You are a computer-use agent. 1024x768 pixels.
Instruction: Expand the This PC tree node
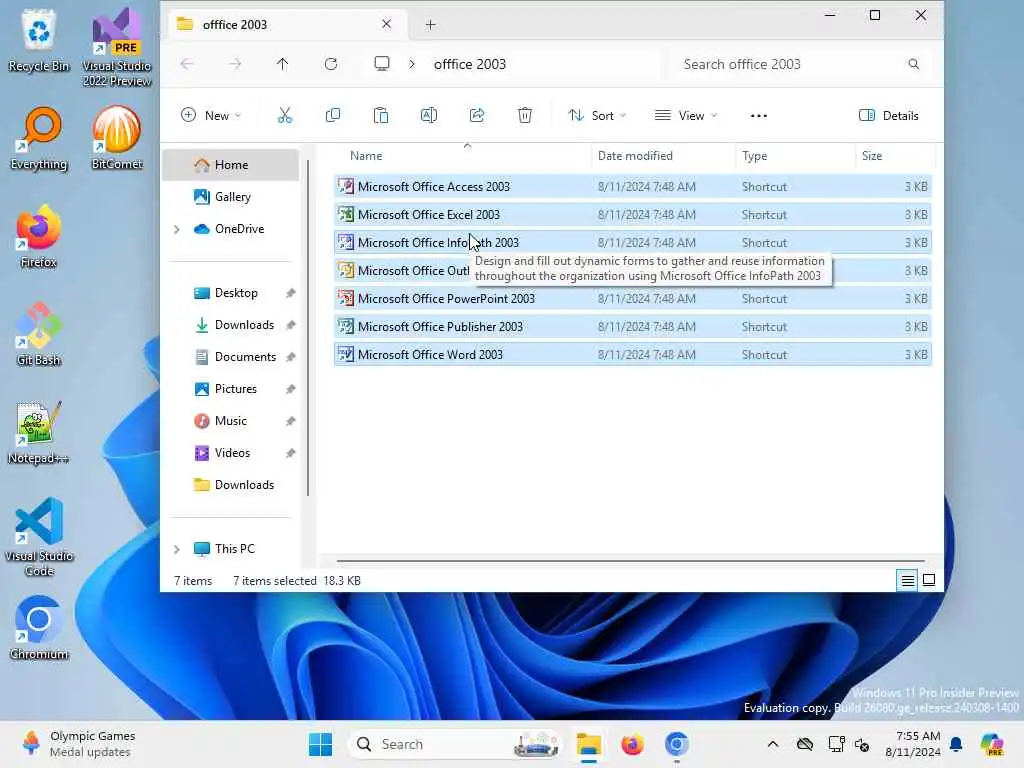tap(176, 549)
